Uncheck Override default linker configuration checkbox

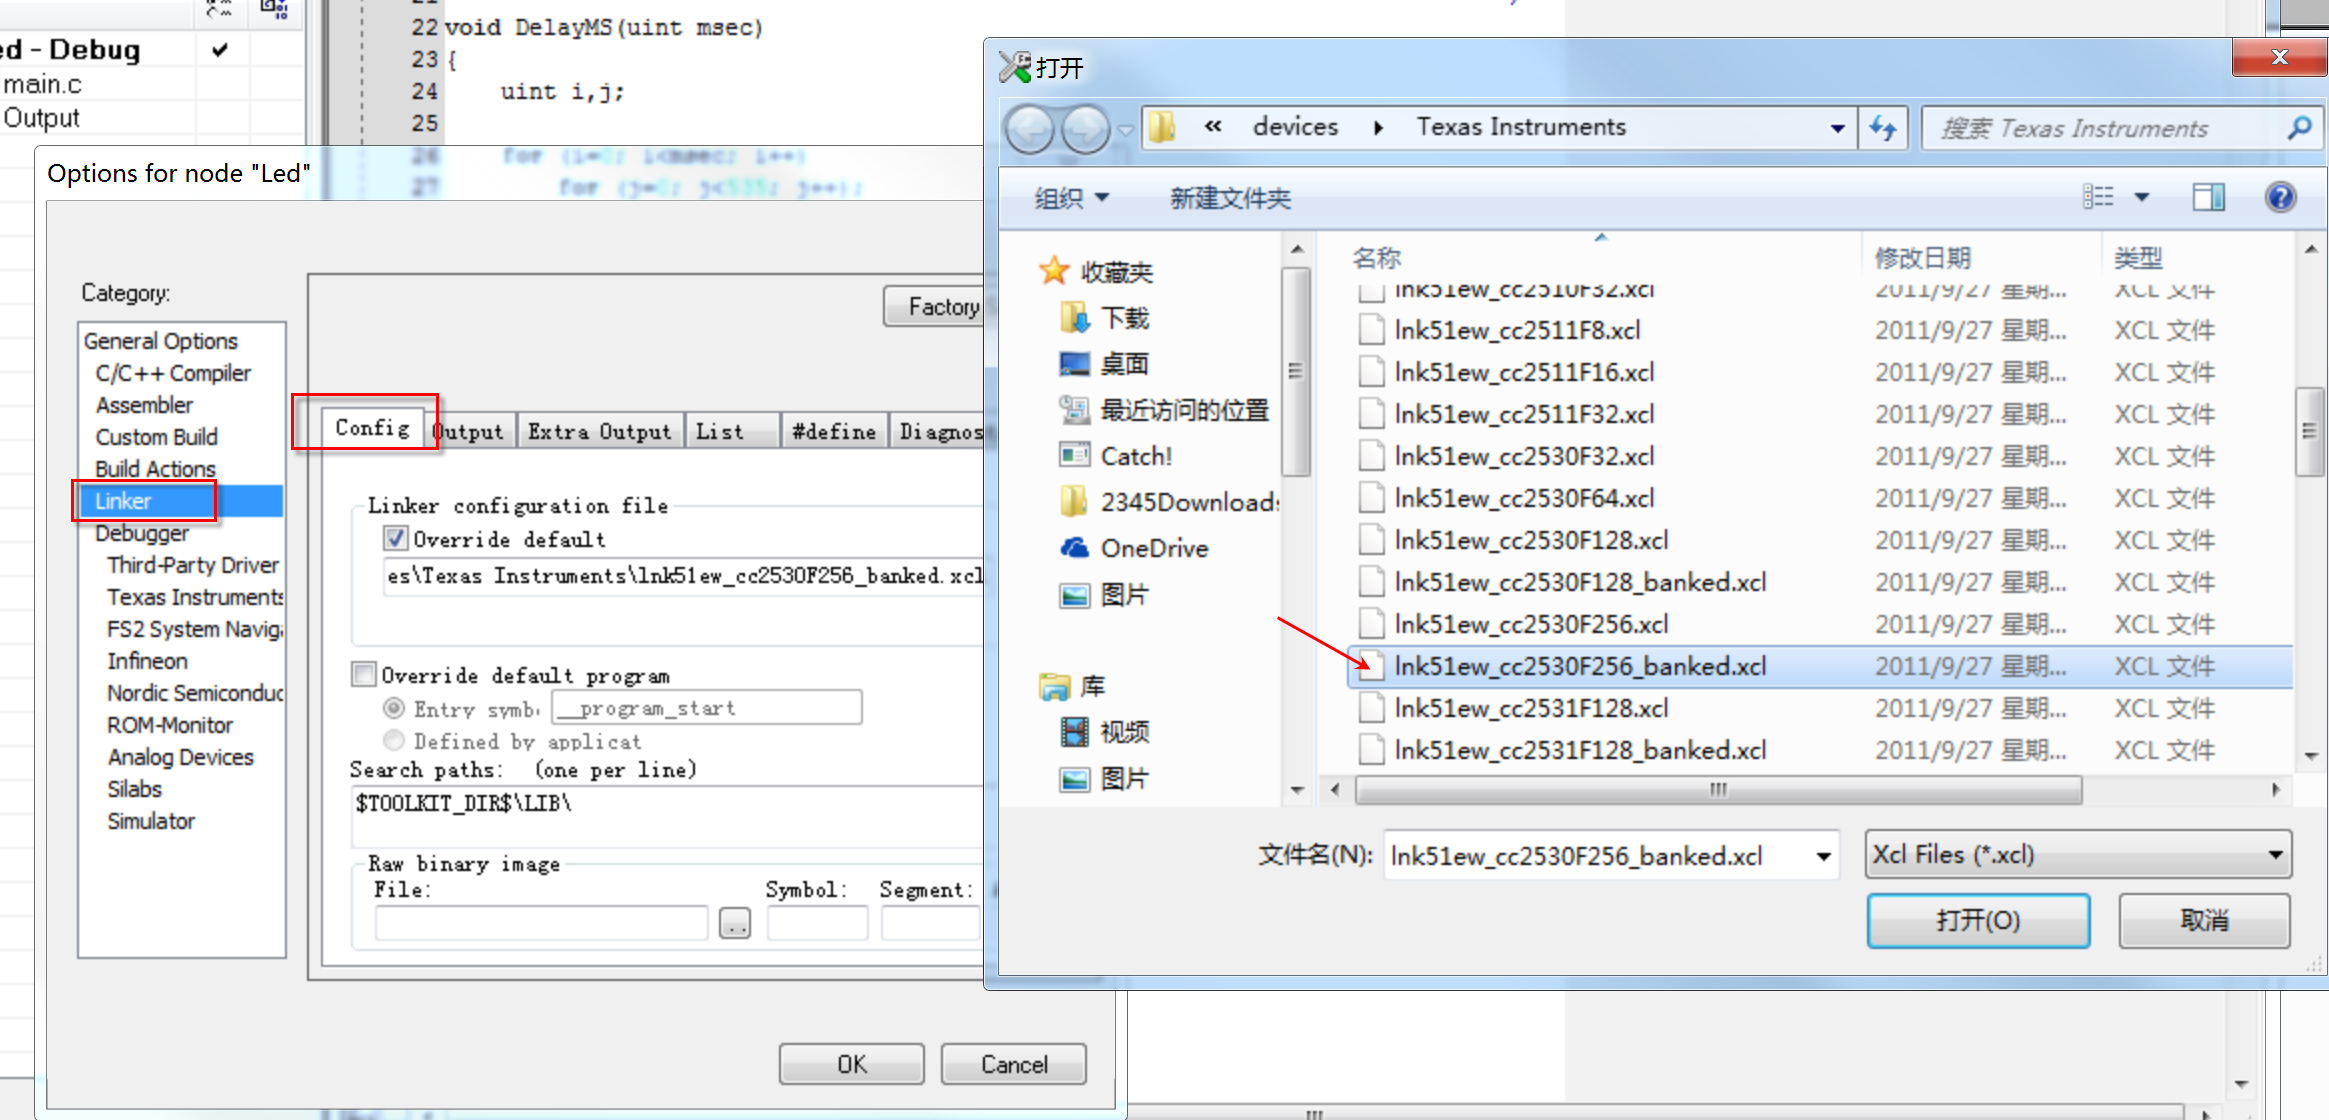pos(395,539)
